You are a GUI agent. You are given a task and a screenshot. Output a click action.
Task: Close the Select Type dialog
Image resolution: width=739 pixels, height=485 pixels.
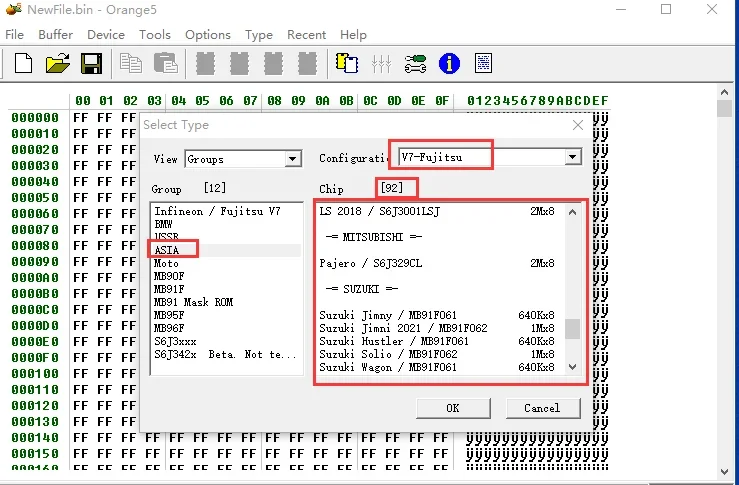point(578,125)
